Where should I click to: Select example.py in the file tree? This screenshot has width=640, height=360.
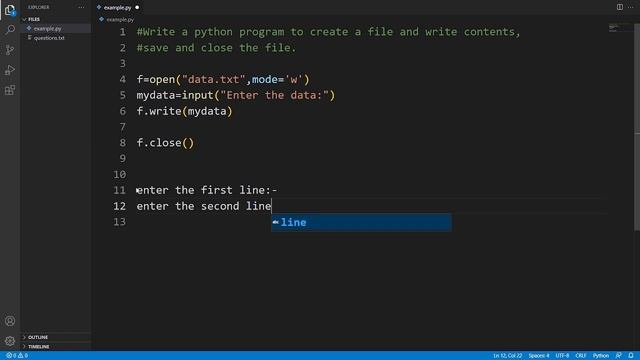(x=56, y=29)
